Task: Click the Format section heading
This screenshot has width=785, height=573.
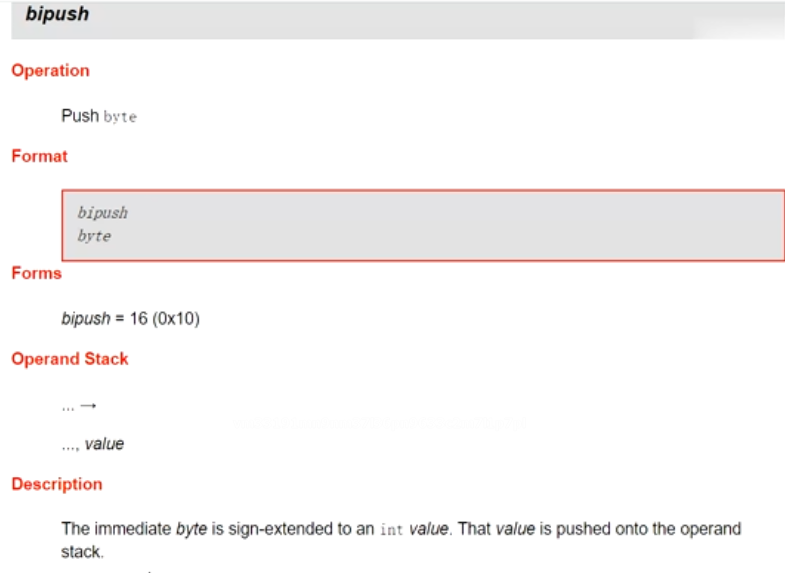Action: point(40,157)
